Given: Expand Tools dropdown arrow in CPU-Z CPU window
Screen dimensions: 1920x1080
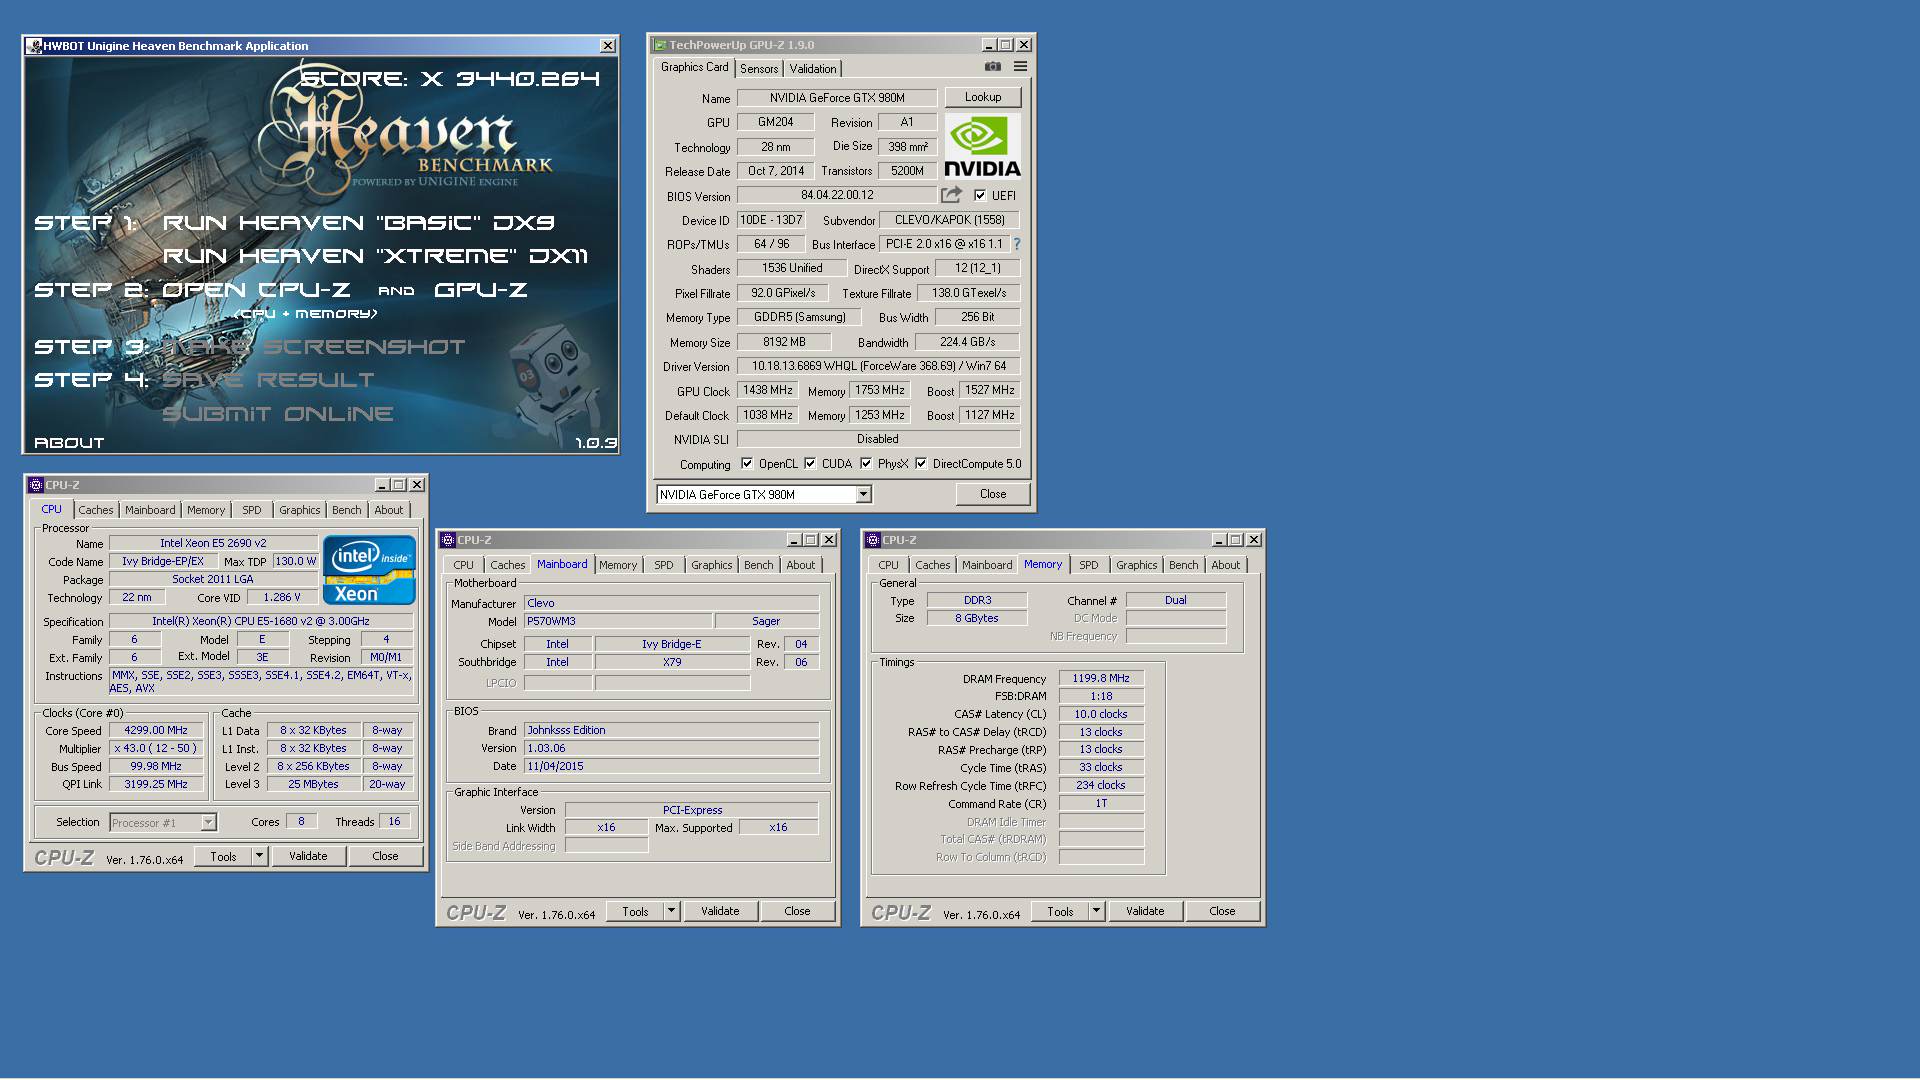Looking at the screenshot, I should (x=260, y=856).
